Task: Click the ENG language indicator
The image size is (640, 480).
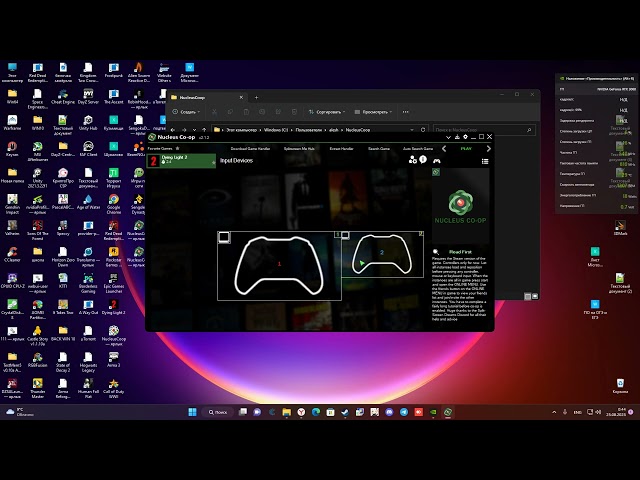Action: tap(578, 412)
